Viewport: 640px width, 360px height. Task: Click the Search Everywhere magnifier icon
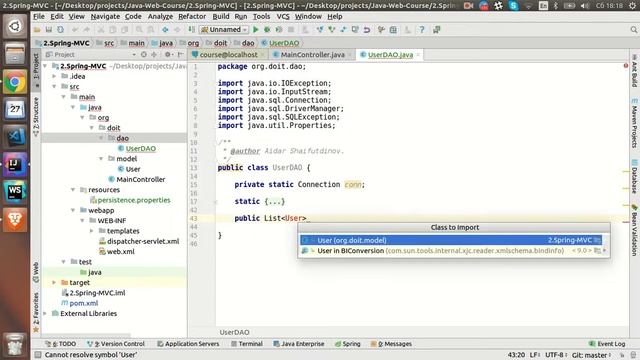coord(633,30)
